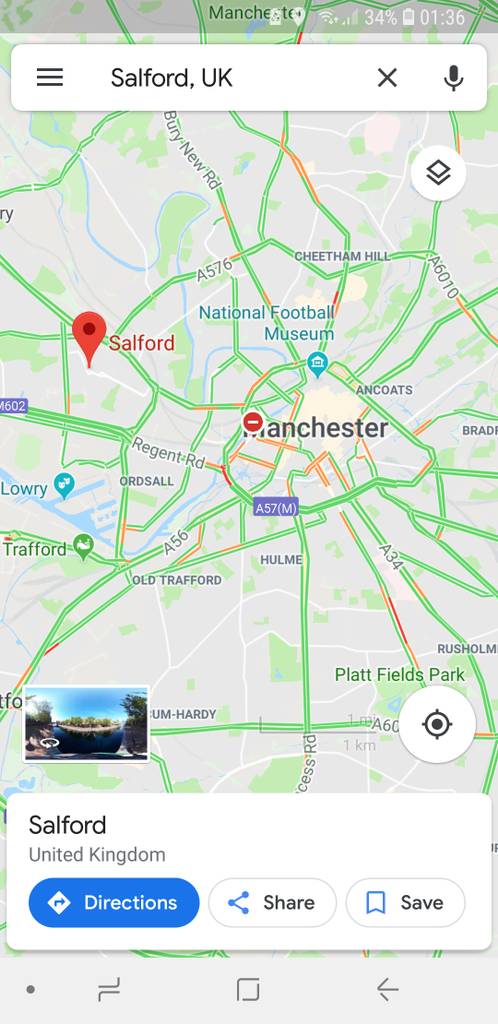Open the hamburger menu in search bar
The height and width of the screenshot is (1024, 498).
click(x=50, y=78)
